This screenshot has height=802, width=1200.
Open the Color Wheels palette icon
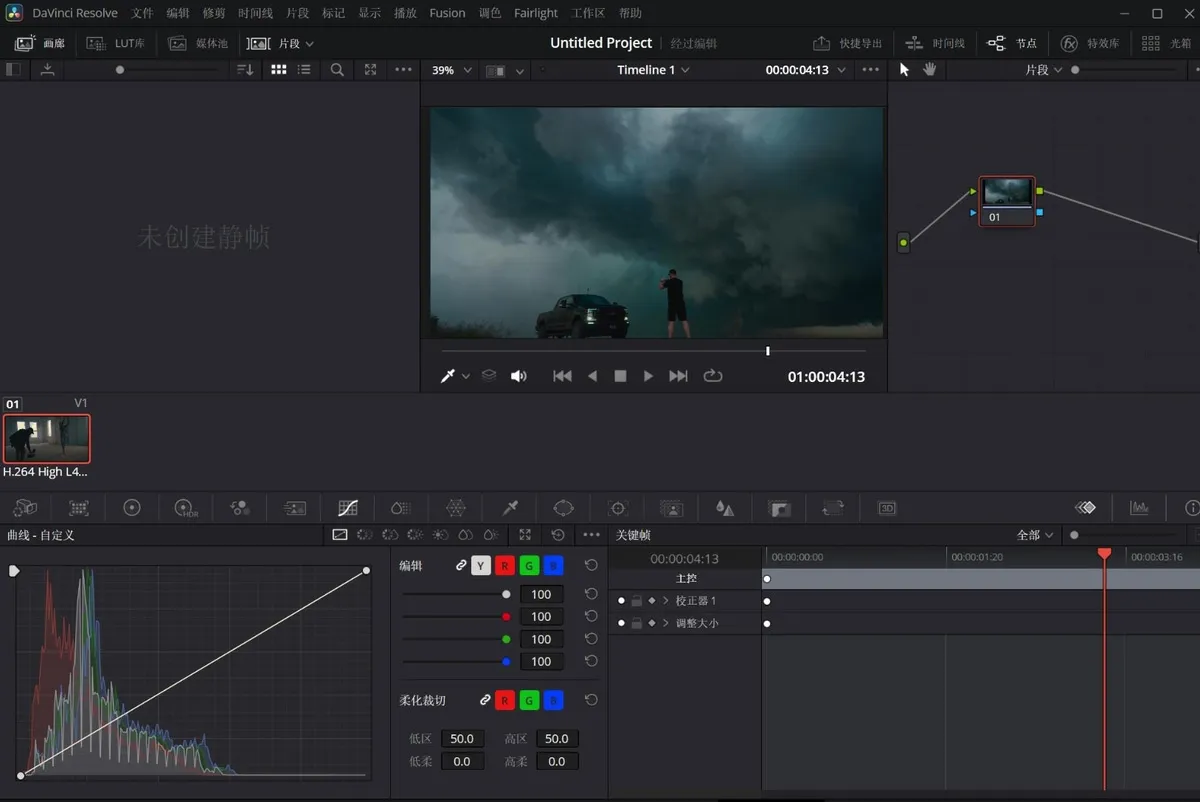(132, 508)
